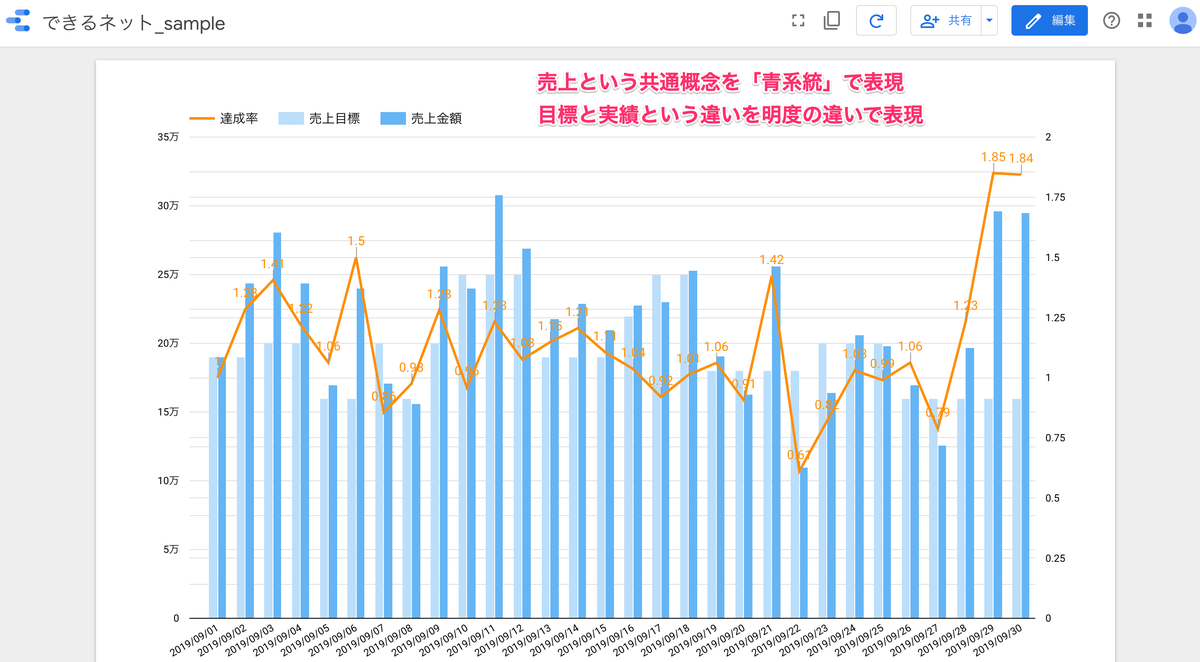Click the 編集 edit button

pyautogui.click(x=1049, y=21)
